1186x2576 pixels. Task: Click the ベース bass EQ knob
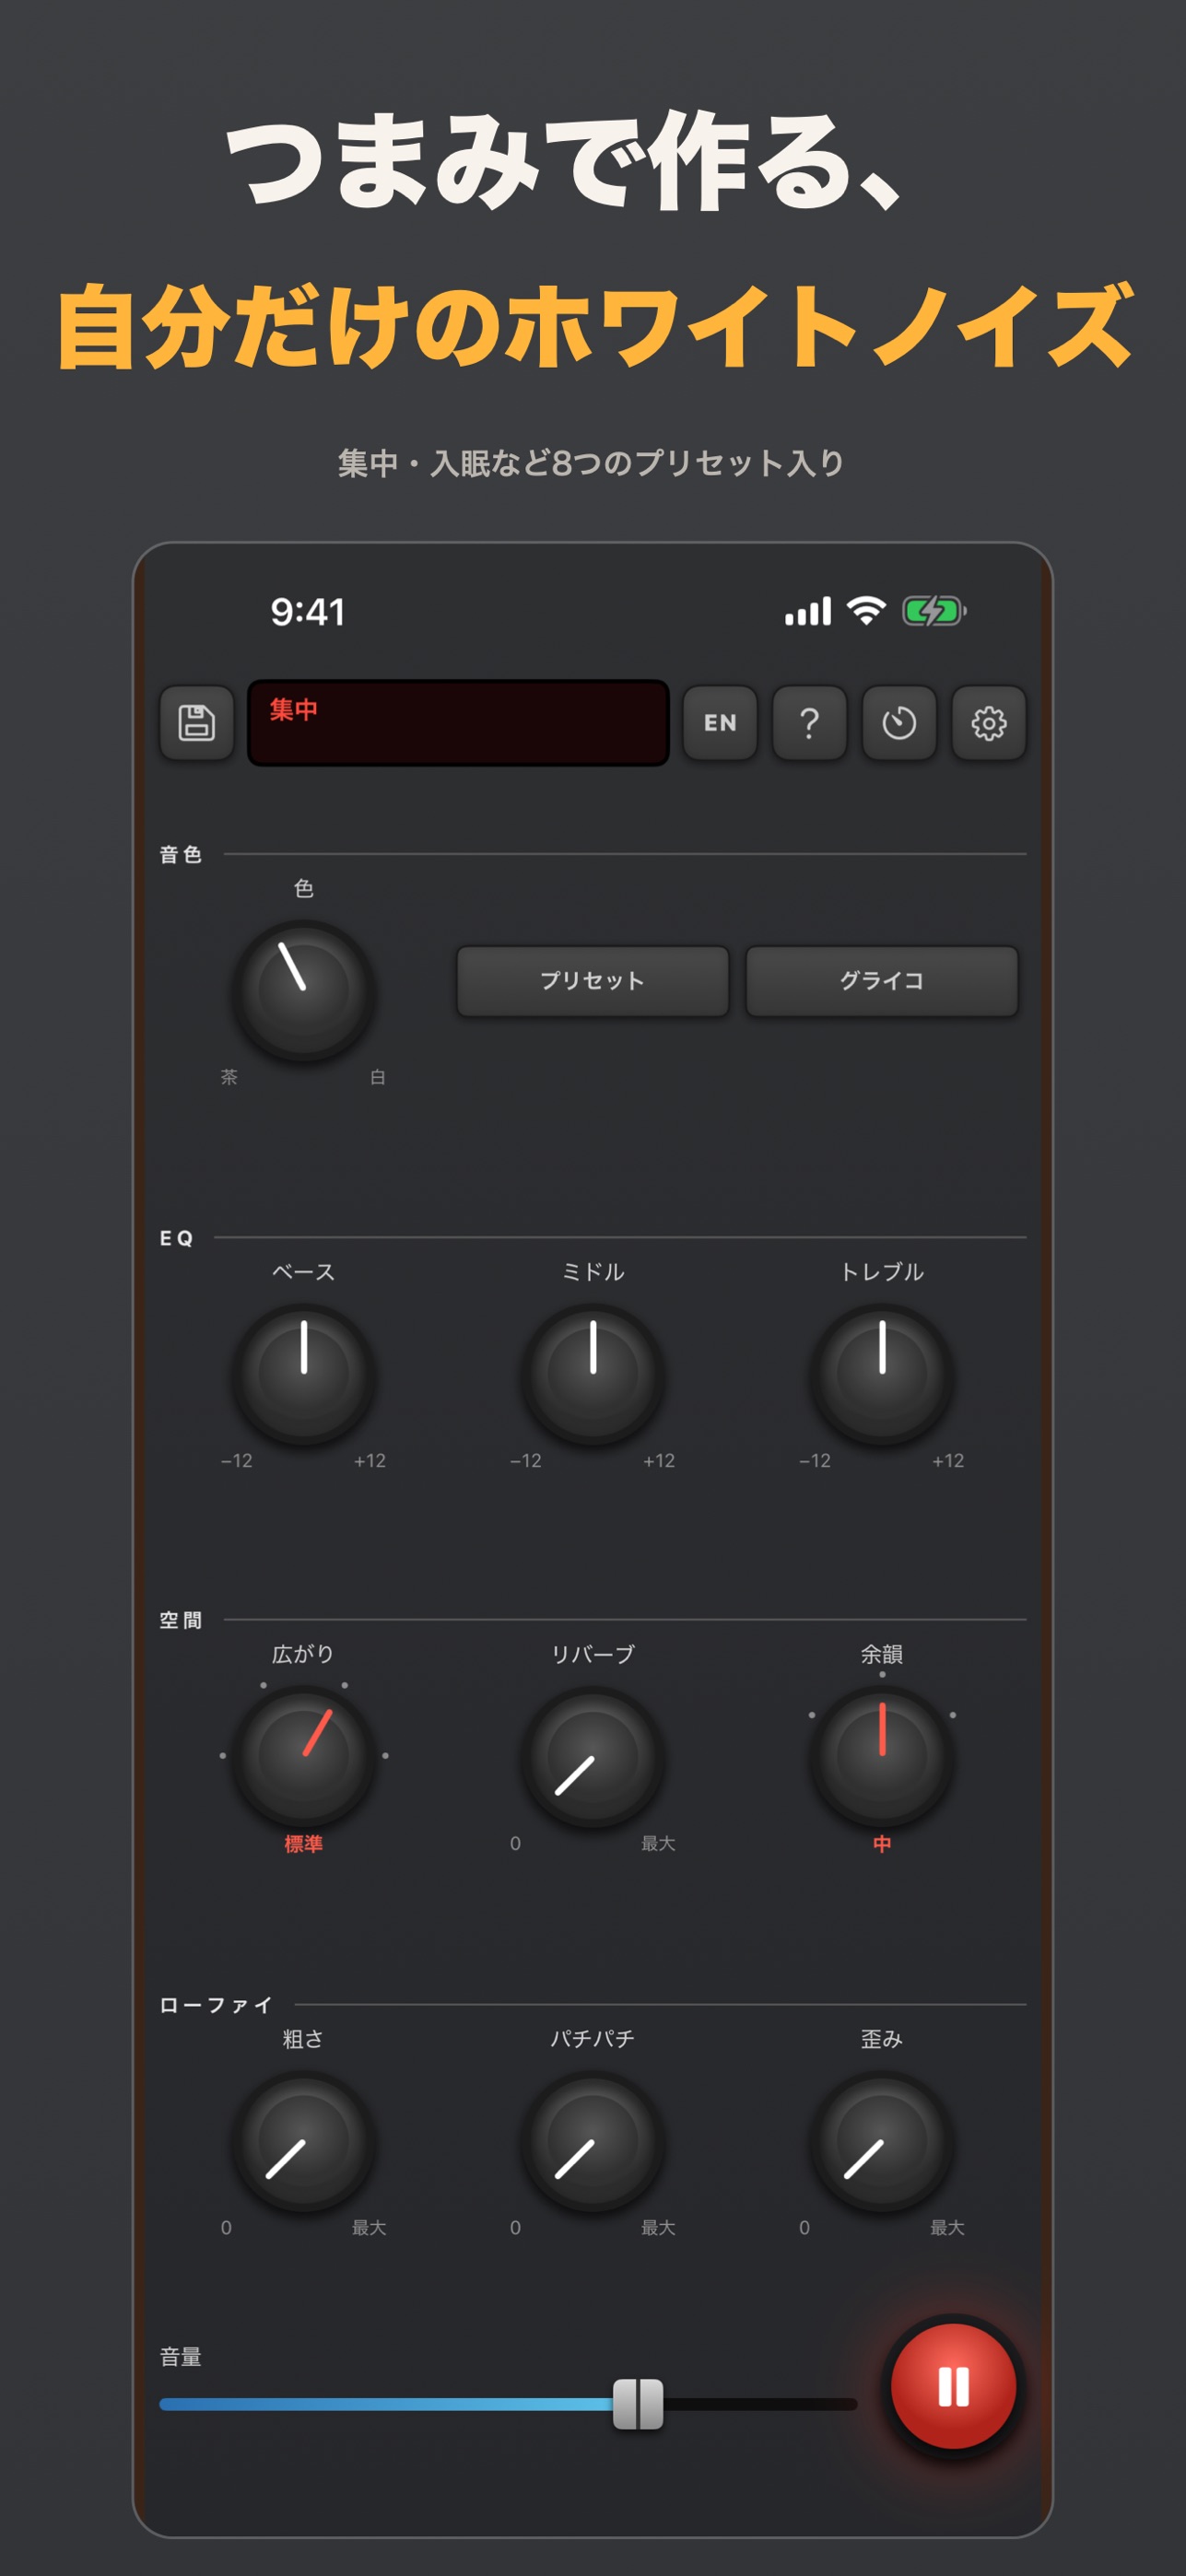click(x=304, y=1374)
